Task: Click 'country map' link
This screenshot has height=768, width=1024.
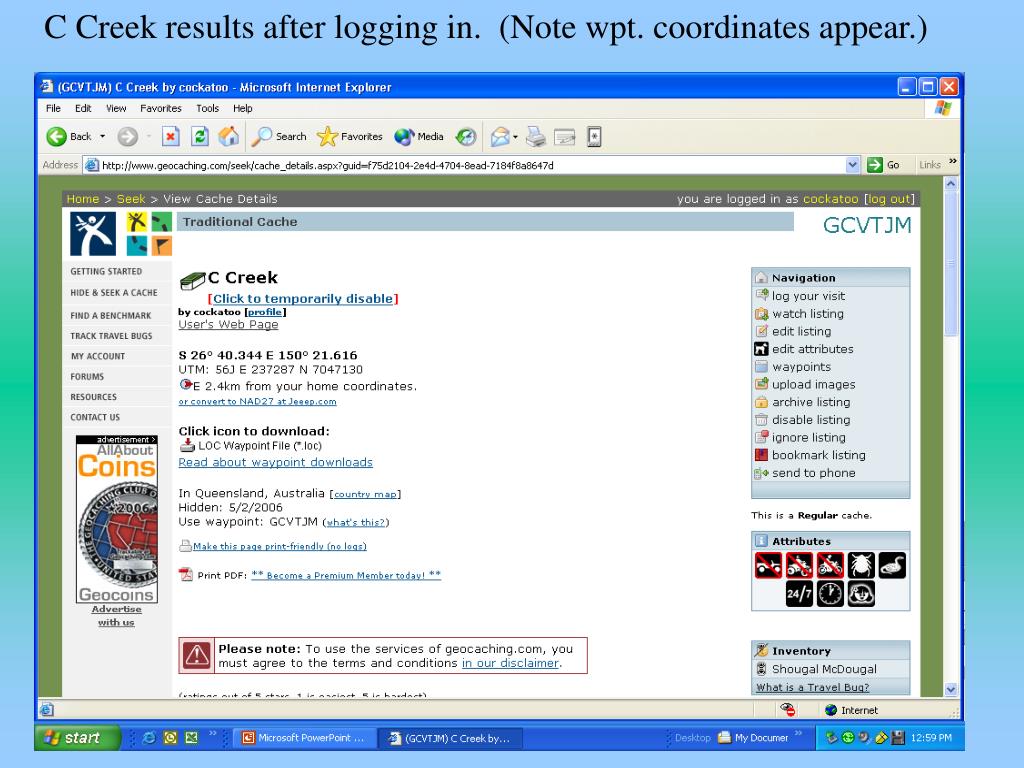Action: coord(365,494)
